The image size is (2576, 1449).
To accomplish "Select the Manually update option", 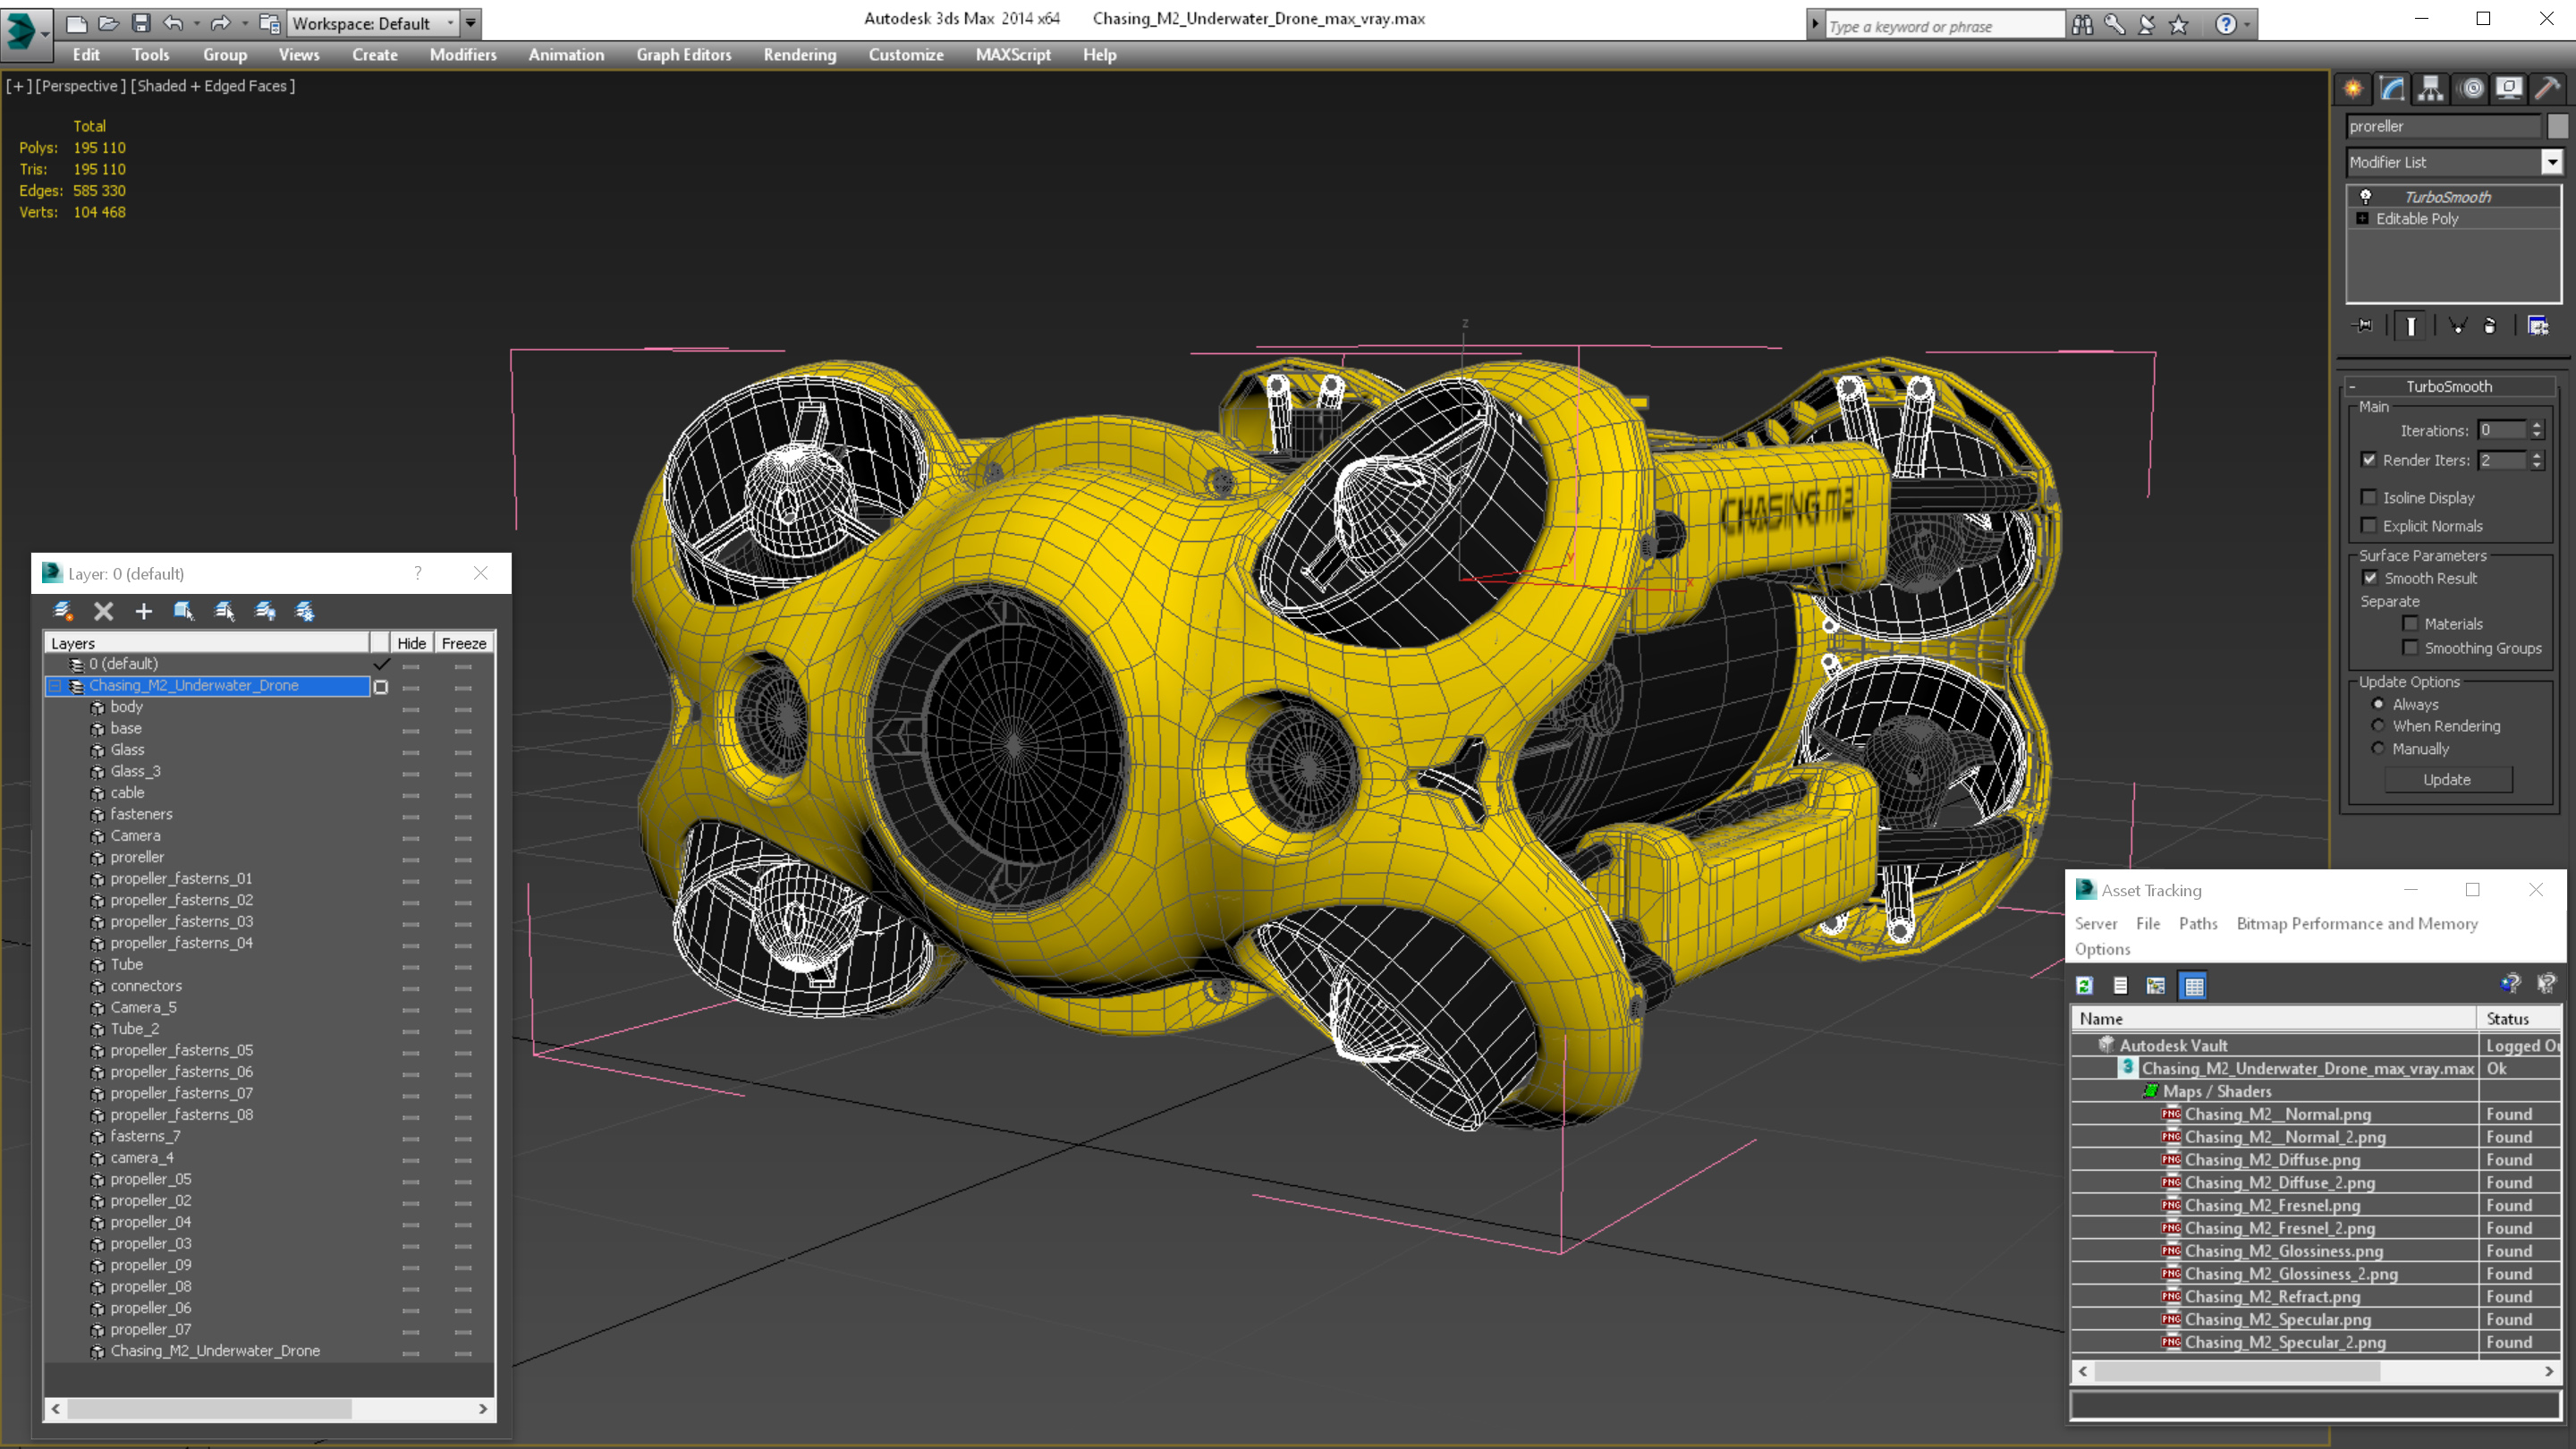I will point(2379,749).
